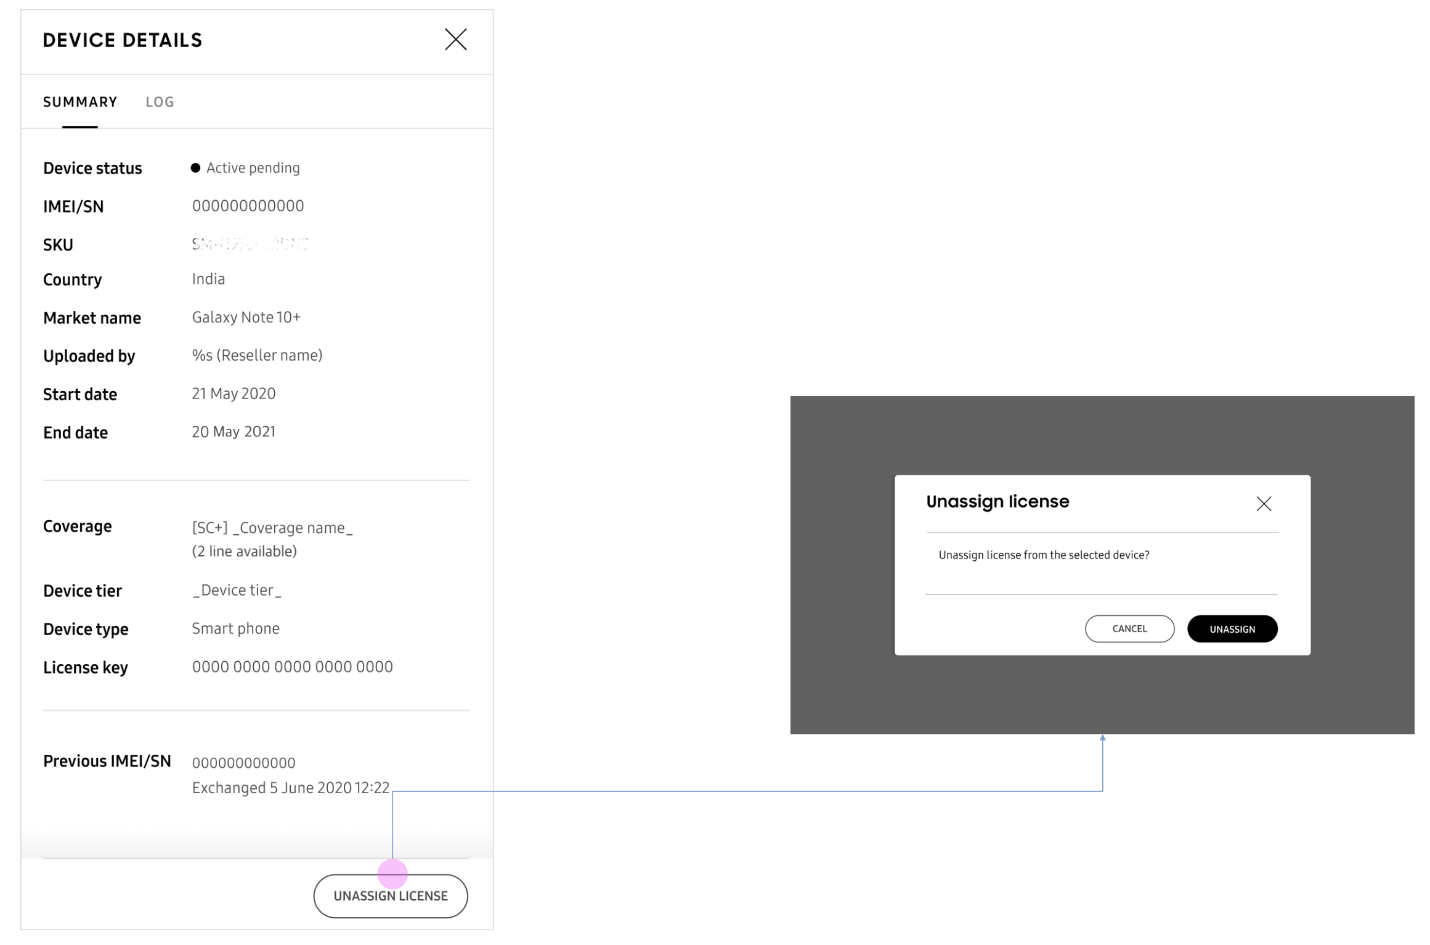Click the dialog prompt text about unassigning

click(1044, 554)
